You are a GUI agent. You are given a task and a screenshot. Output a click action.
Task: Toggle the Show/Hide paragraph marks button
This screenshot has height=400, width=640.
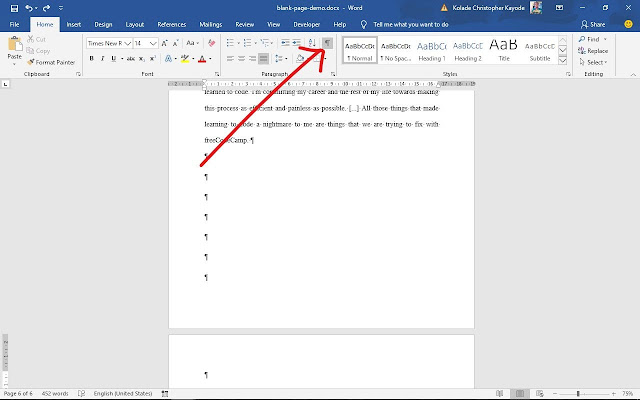coord(327,43)
